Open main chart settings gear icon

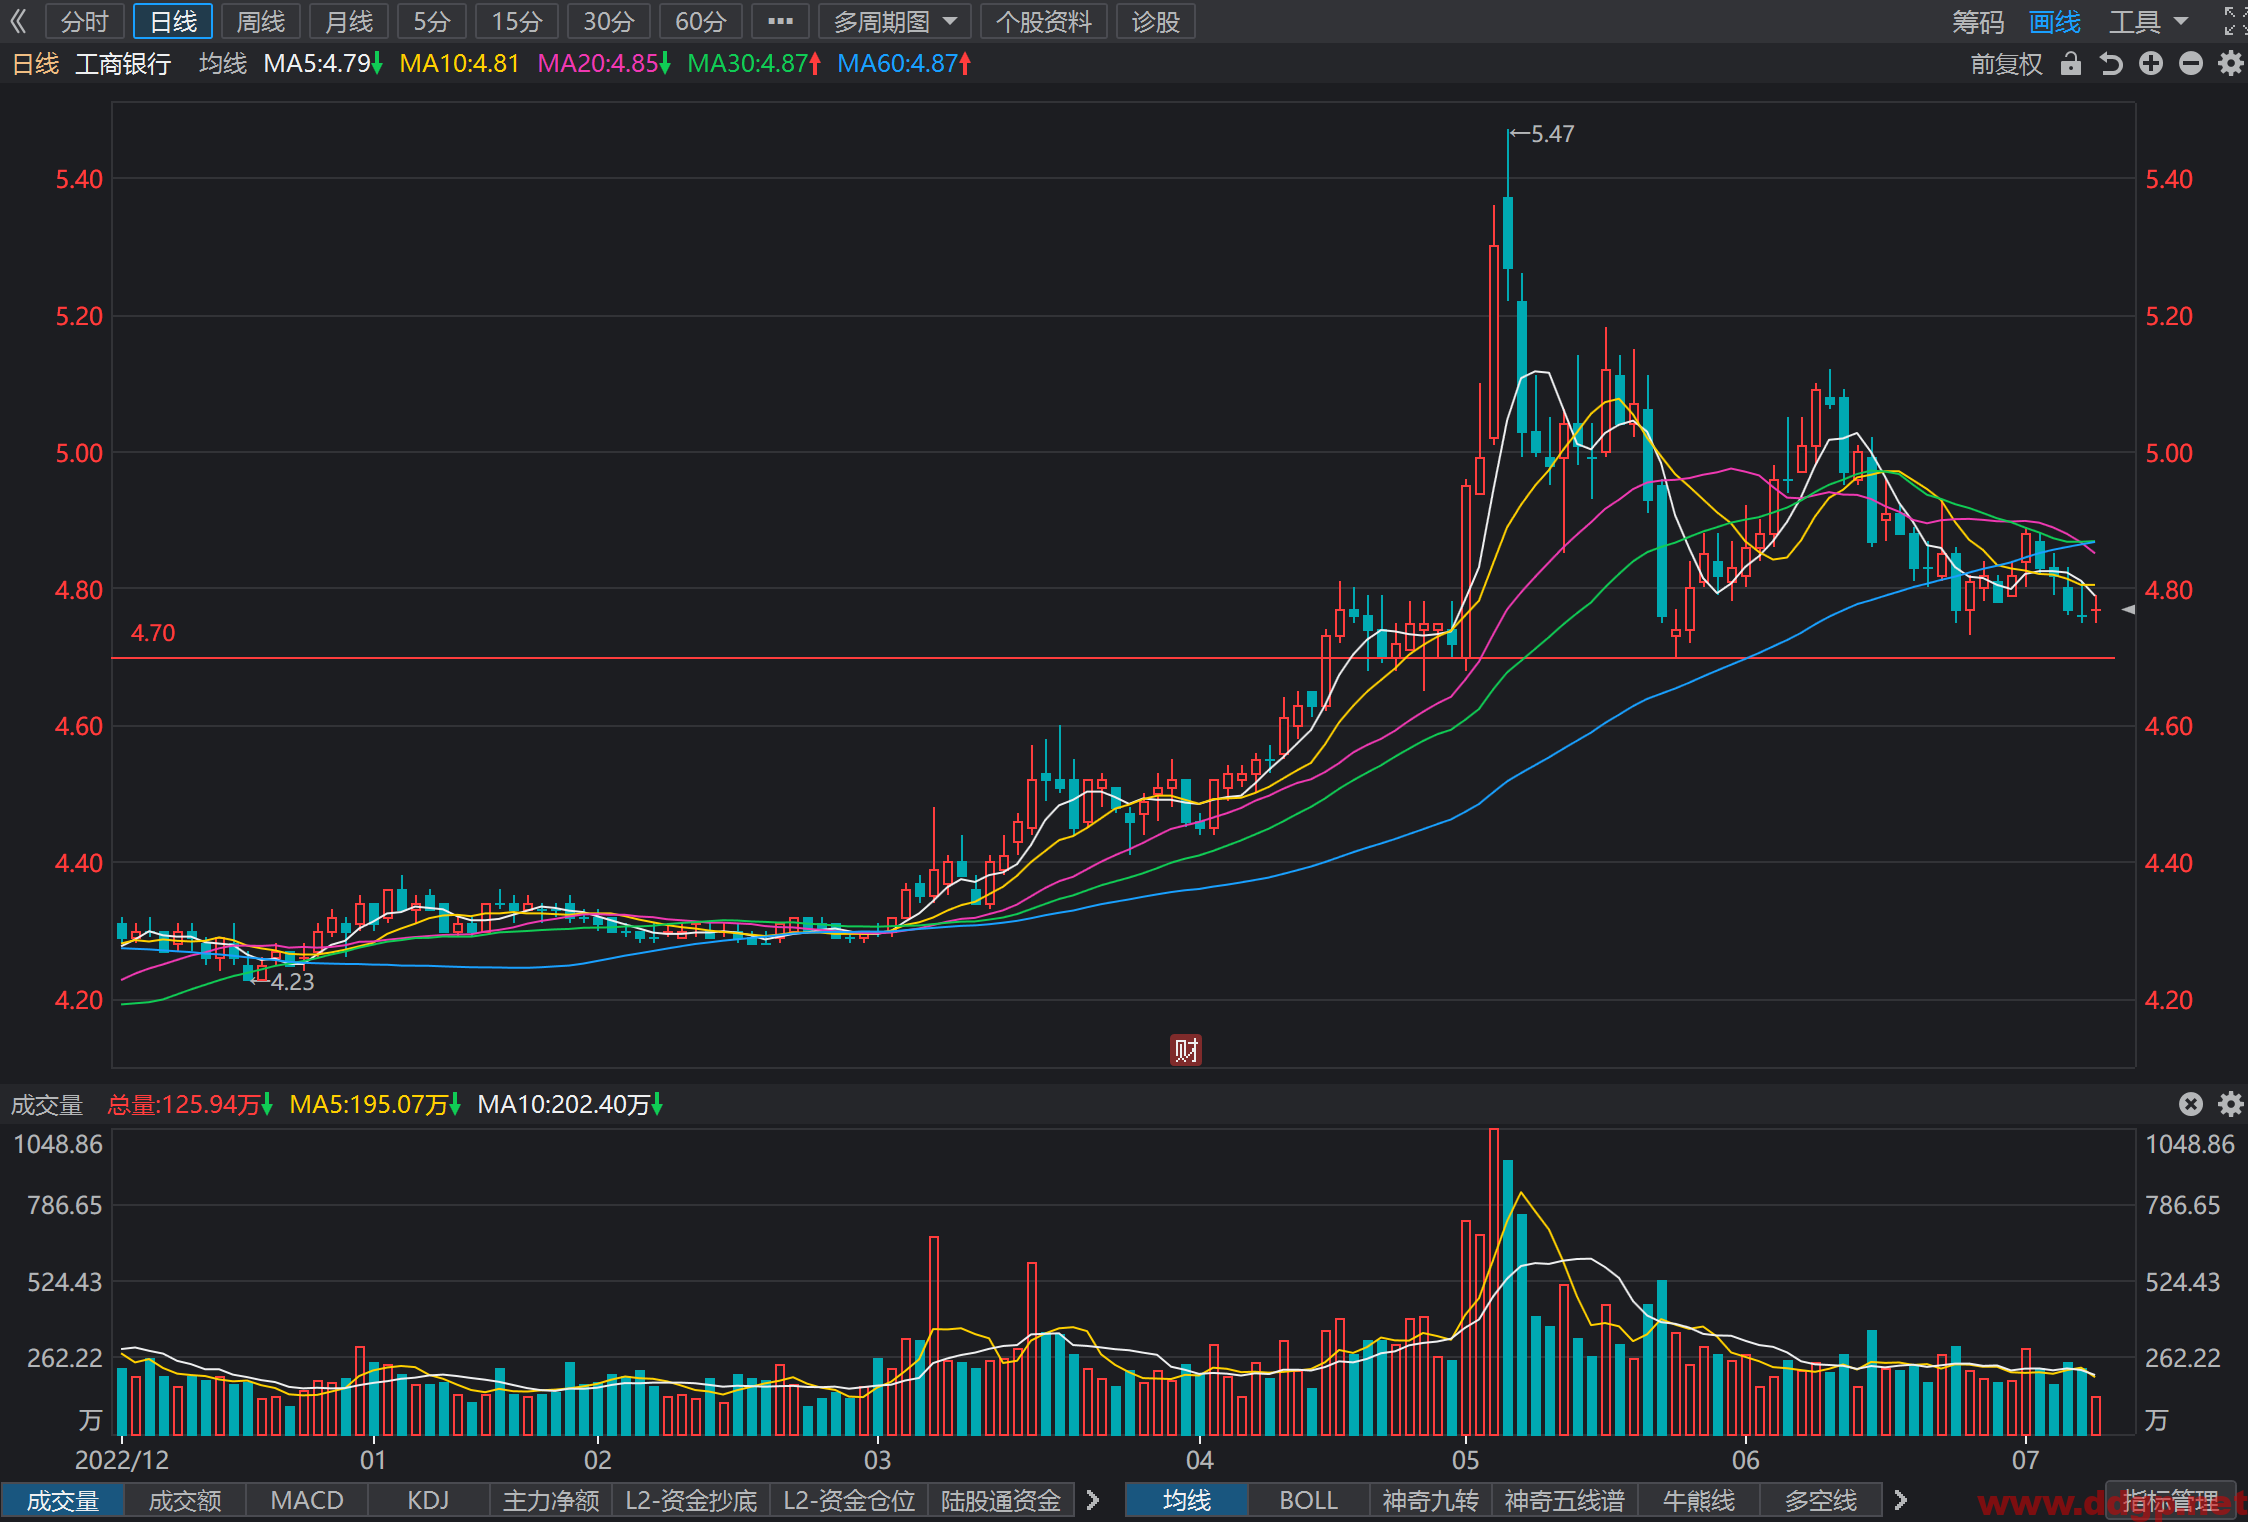click(x=2230, y=64)
